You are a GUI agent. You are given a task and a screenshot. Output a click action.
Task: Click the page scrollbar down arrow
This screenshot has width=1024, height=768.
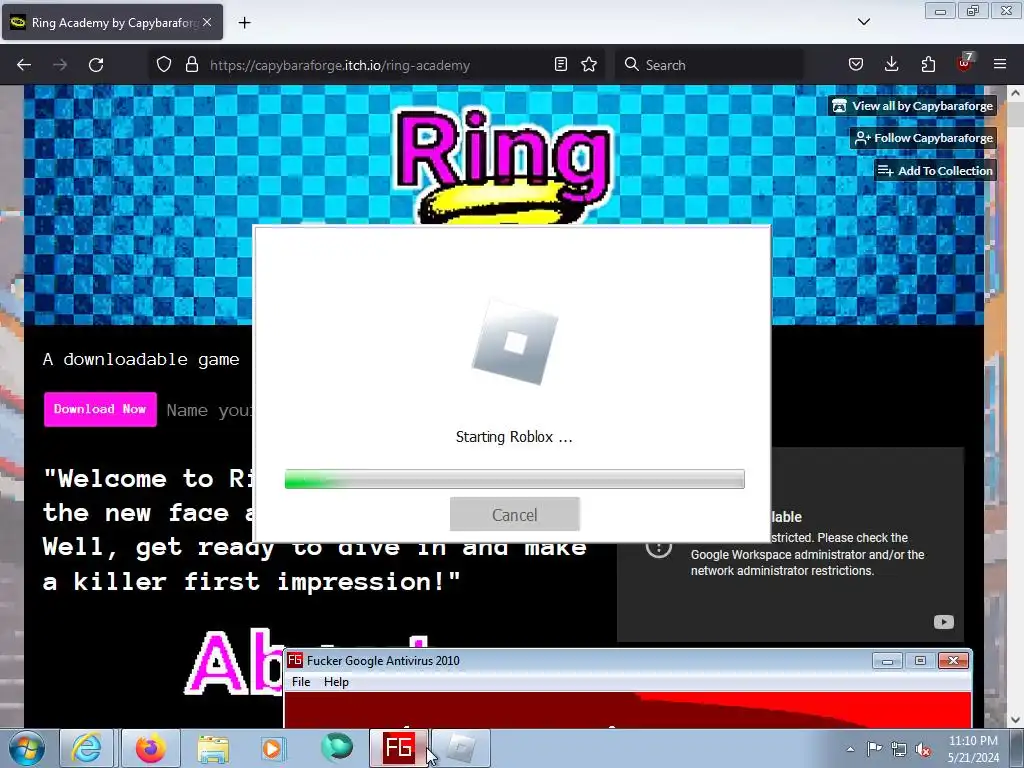click(1015, 720)
